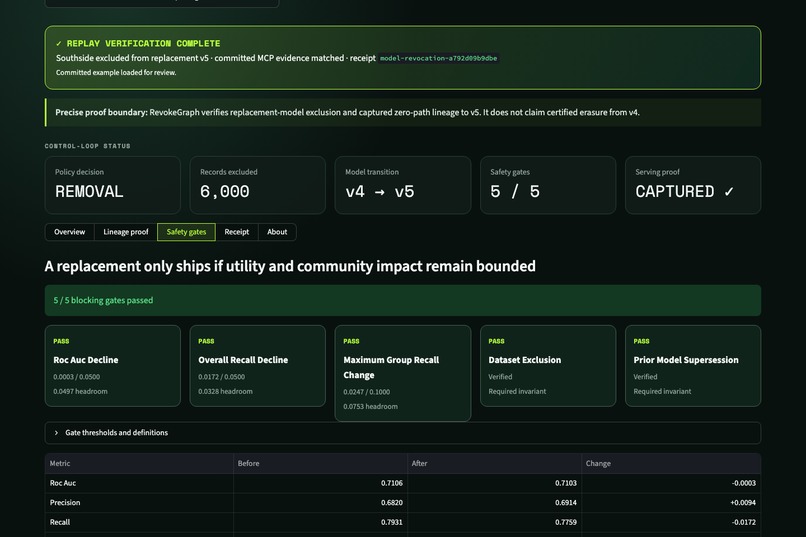Expand Gate thresholds and definitions
The width and height of the screenshot is (806, 537).
pyautogui.click(x=402, y=433)
